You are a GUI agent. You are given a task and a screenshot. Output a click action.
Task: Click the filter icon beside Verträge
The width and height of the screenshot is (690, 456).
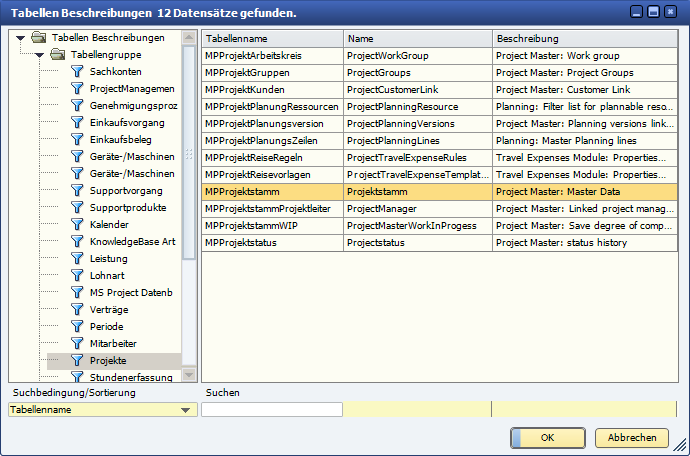click(77, 309)
